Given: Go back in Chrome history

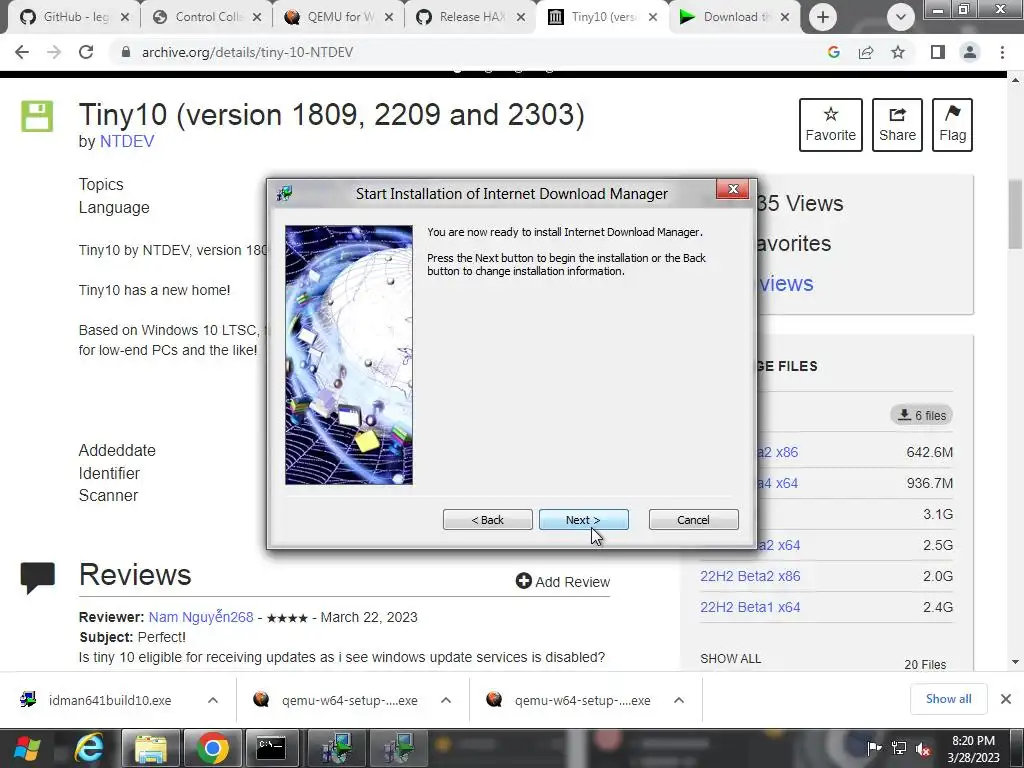Looking at the screenshot, I should pyautogui.click(x=22, y=52).
